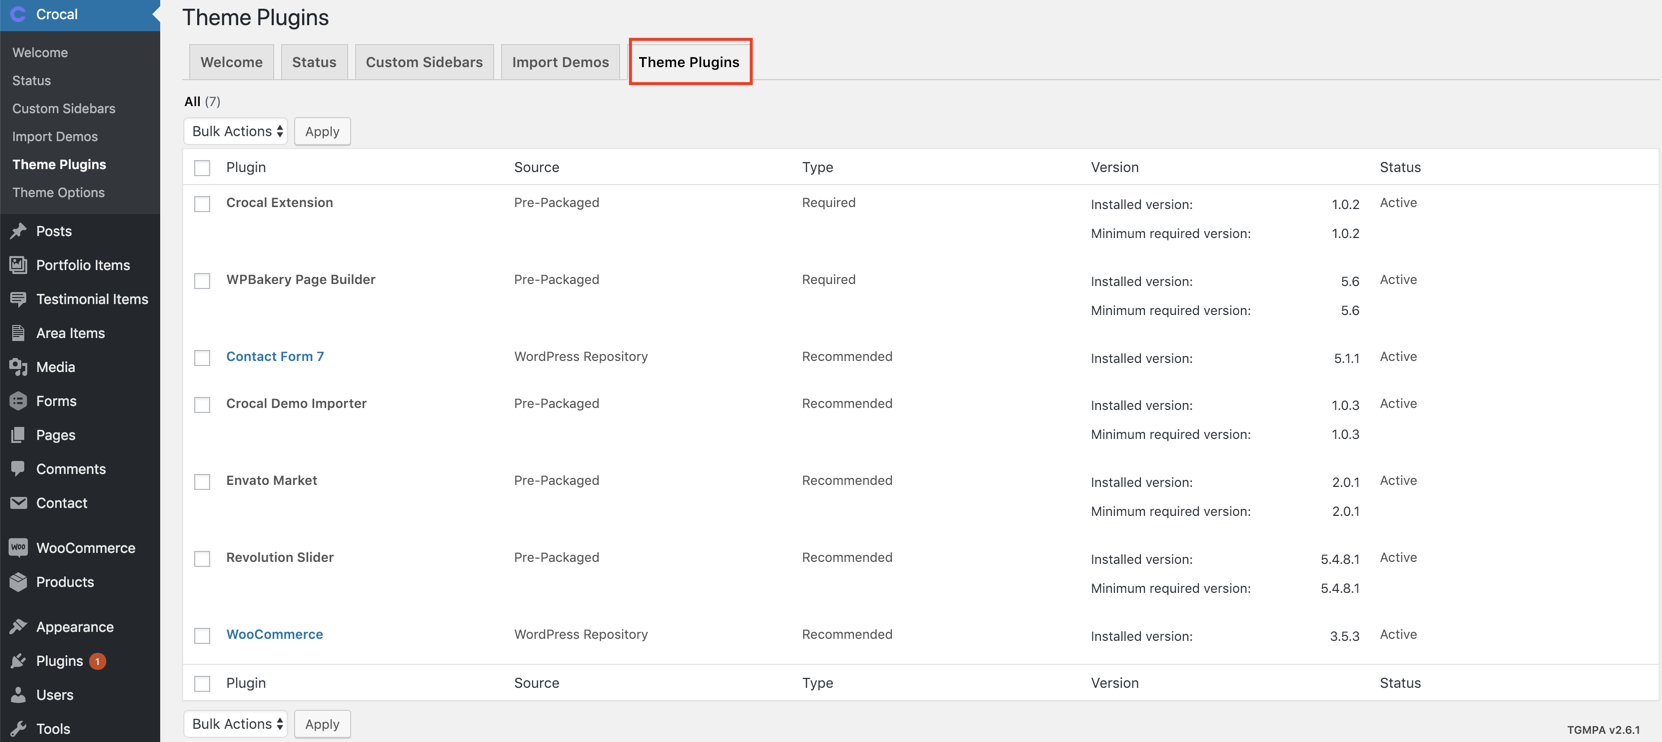Select the Theme Plugins tab
Viewport: 1662px width, 742px height.
coord(689,62)
